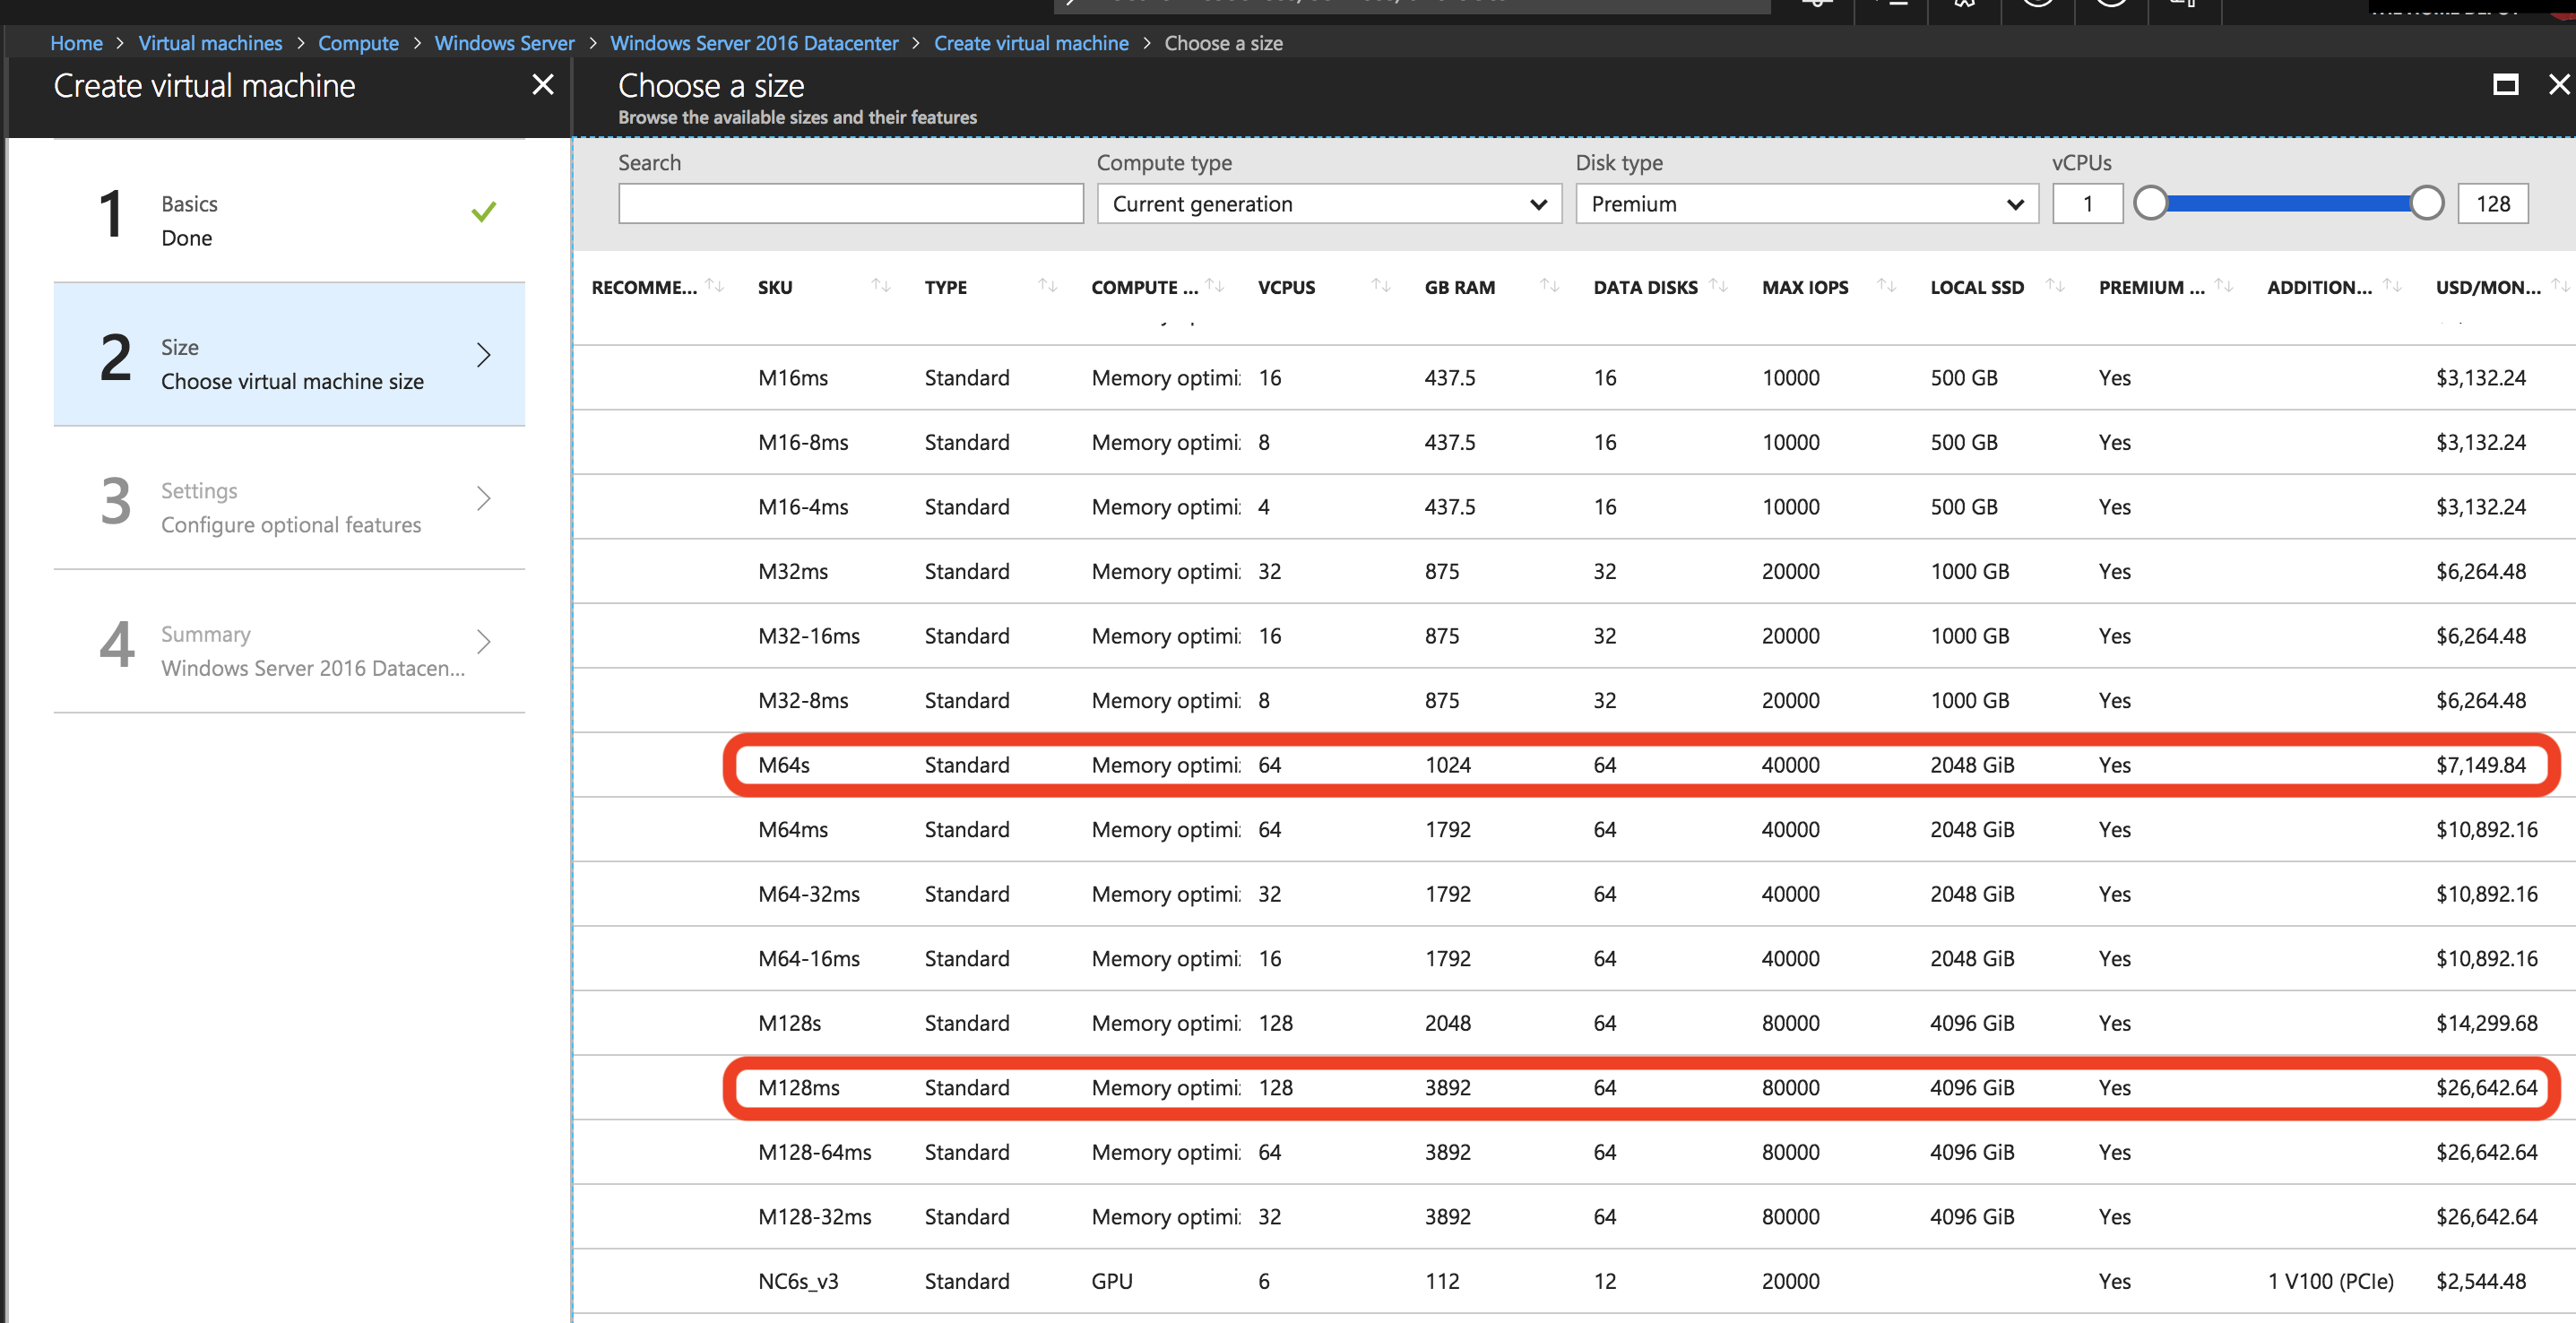The height and width of the screenshot is (1323, 2576).
Task: Sort table by SKU column arrows
Action: click(881, 286)
